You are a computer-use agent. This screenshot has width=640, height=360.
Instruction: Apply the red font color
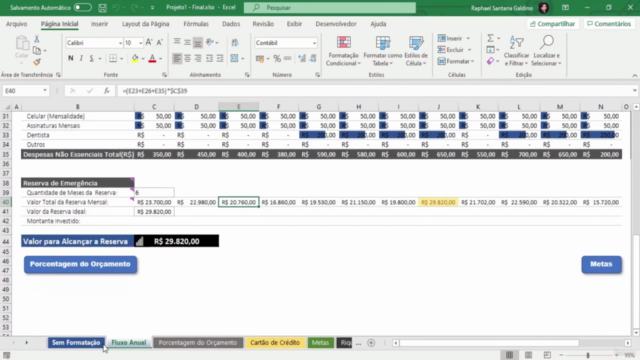[x=152, y=58]
